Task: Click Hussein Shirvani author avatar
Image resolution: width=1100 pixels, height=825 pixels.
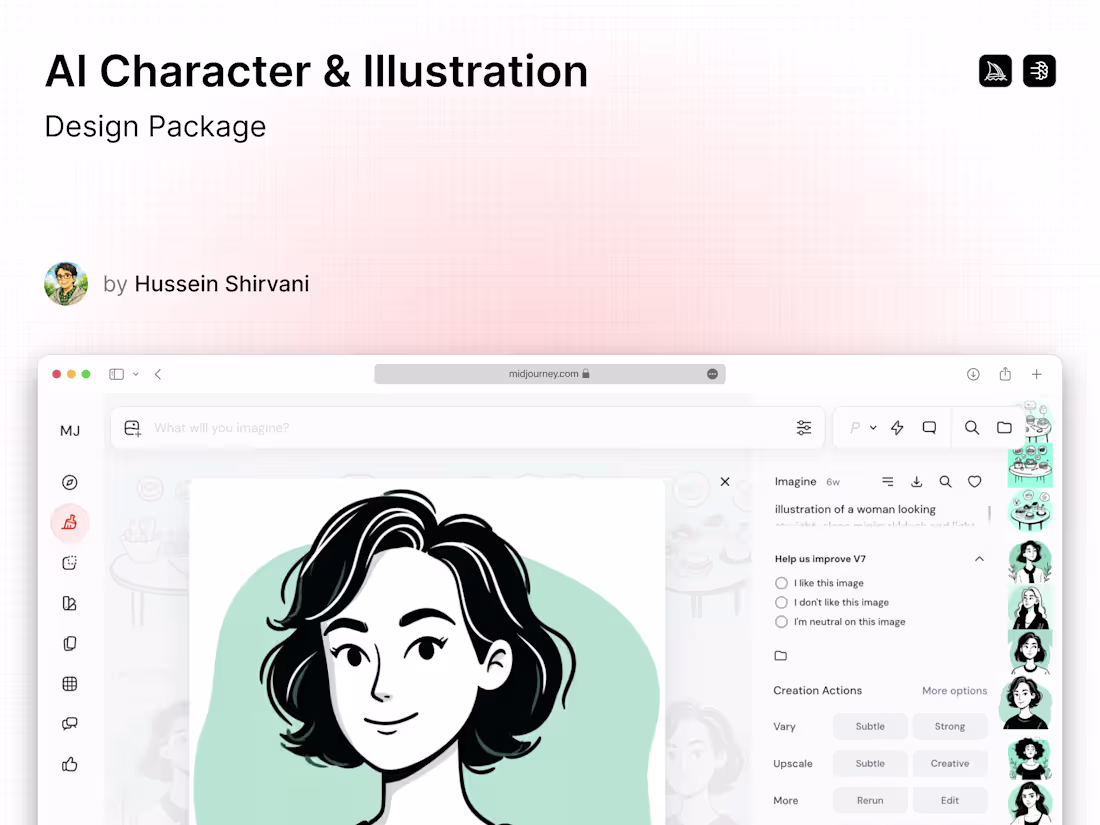Action: (66, 283)
